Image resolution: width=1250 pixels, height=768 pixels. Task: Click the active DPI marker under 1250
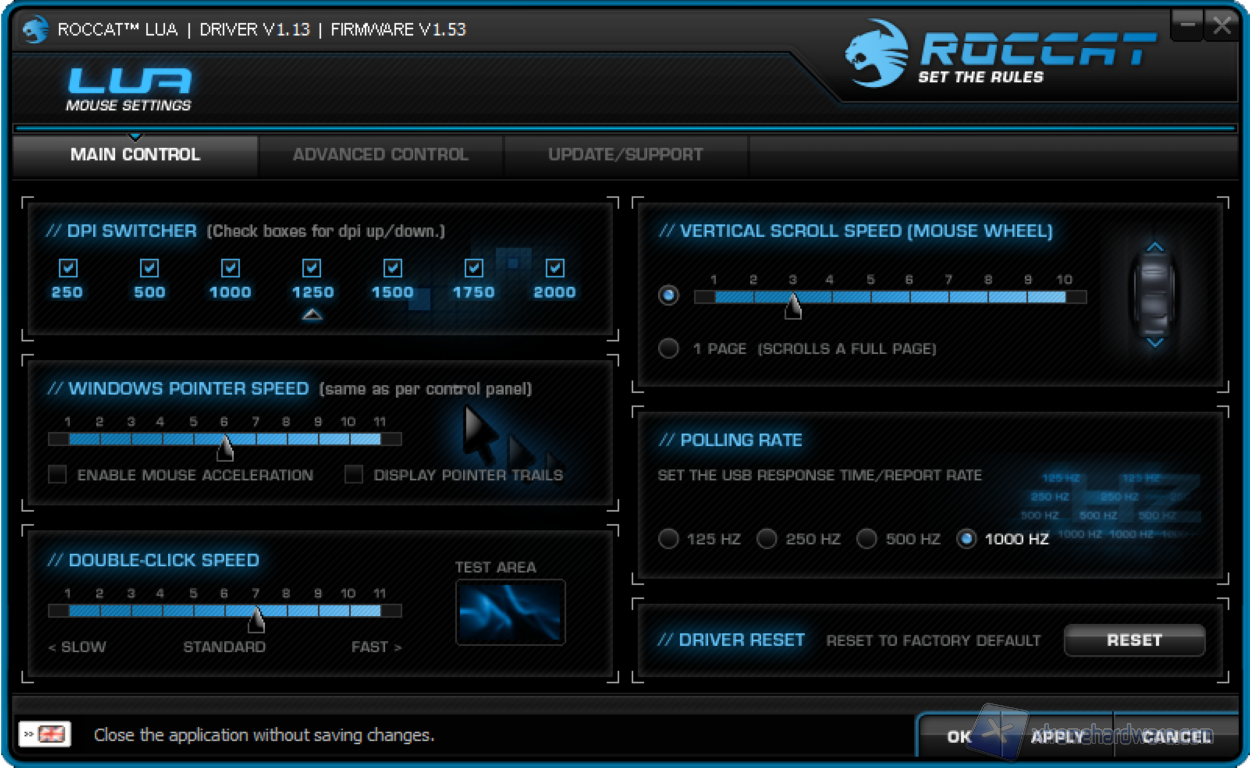point(312,315)
